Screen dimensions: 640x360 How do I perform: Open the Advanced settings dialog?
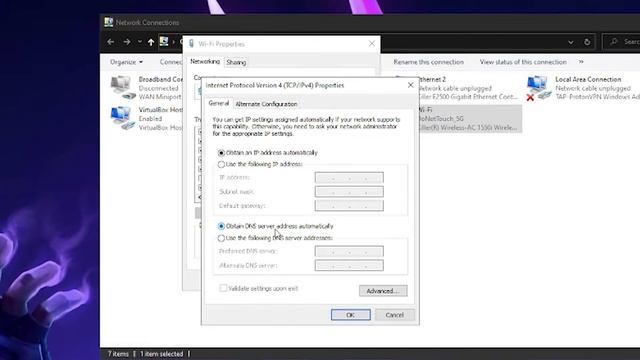pyautogui.click(x=383, y=291)
